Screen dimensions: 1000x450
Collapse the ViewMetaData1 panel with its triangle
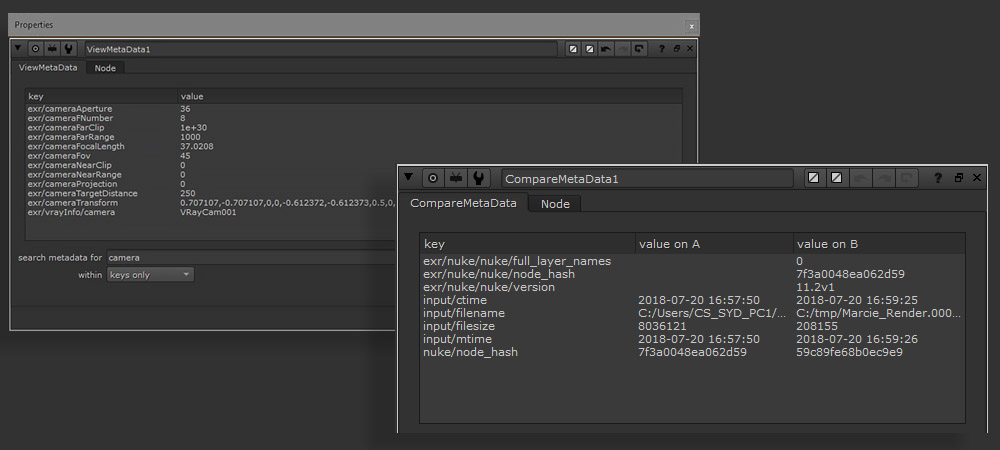(18, 48)
